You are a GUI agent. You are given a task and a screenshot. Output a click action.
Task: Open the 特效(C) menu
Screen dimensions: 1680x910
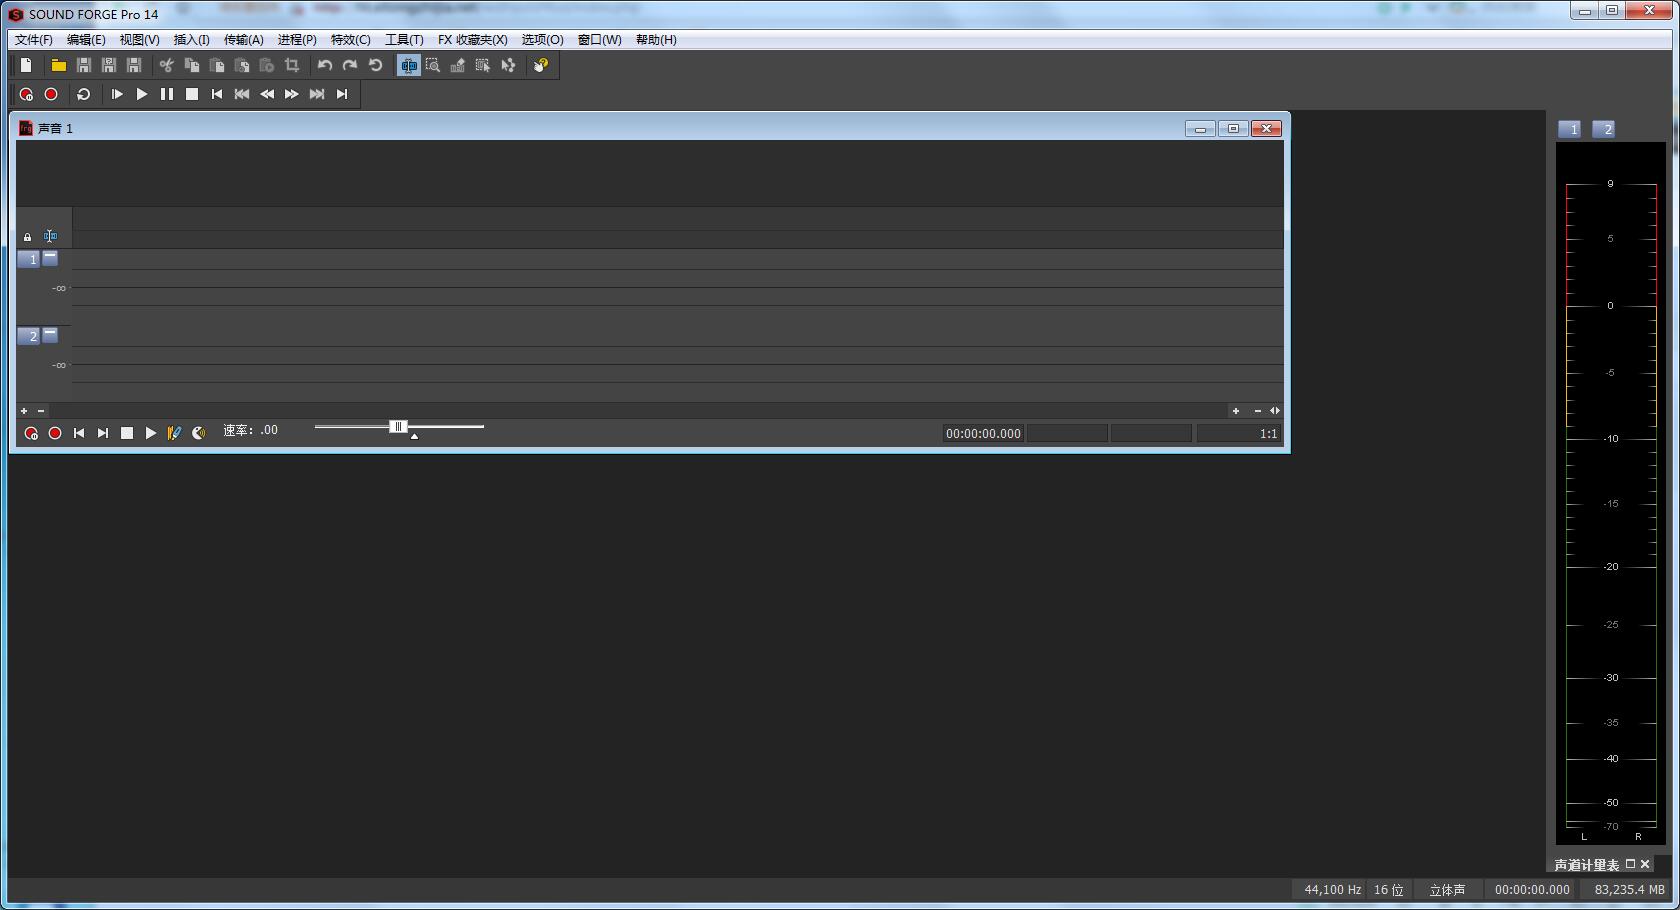[350, 40]
